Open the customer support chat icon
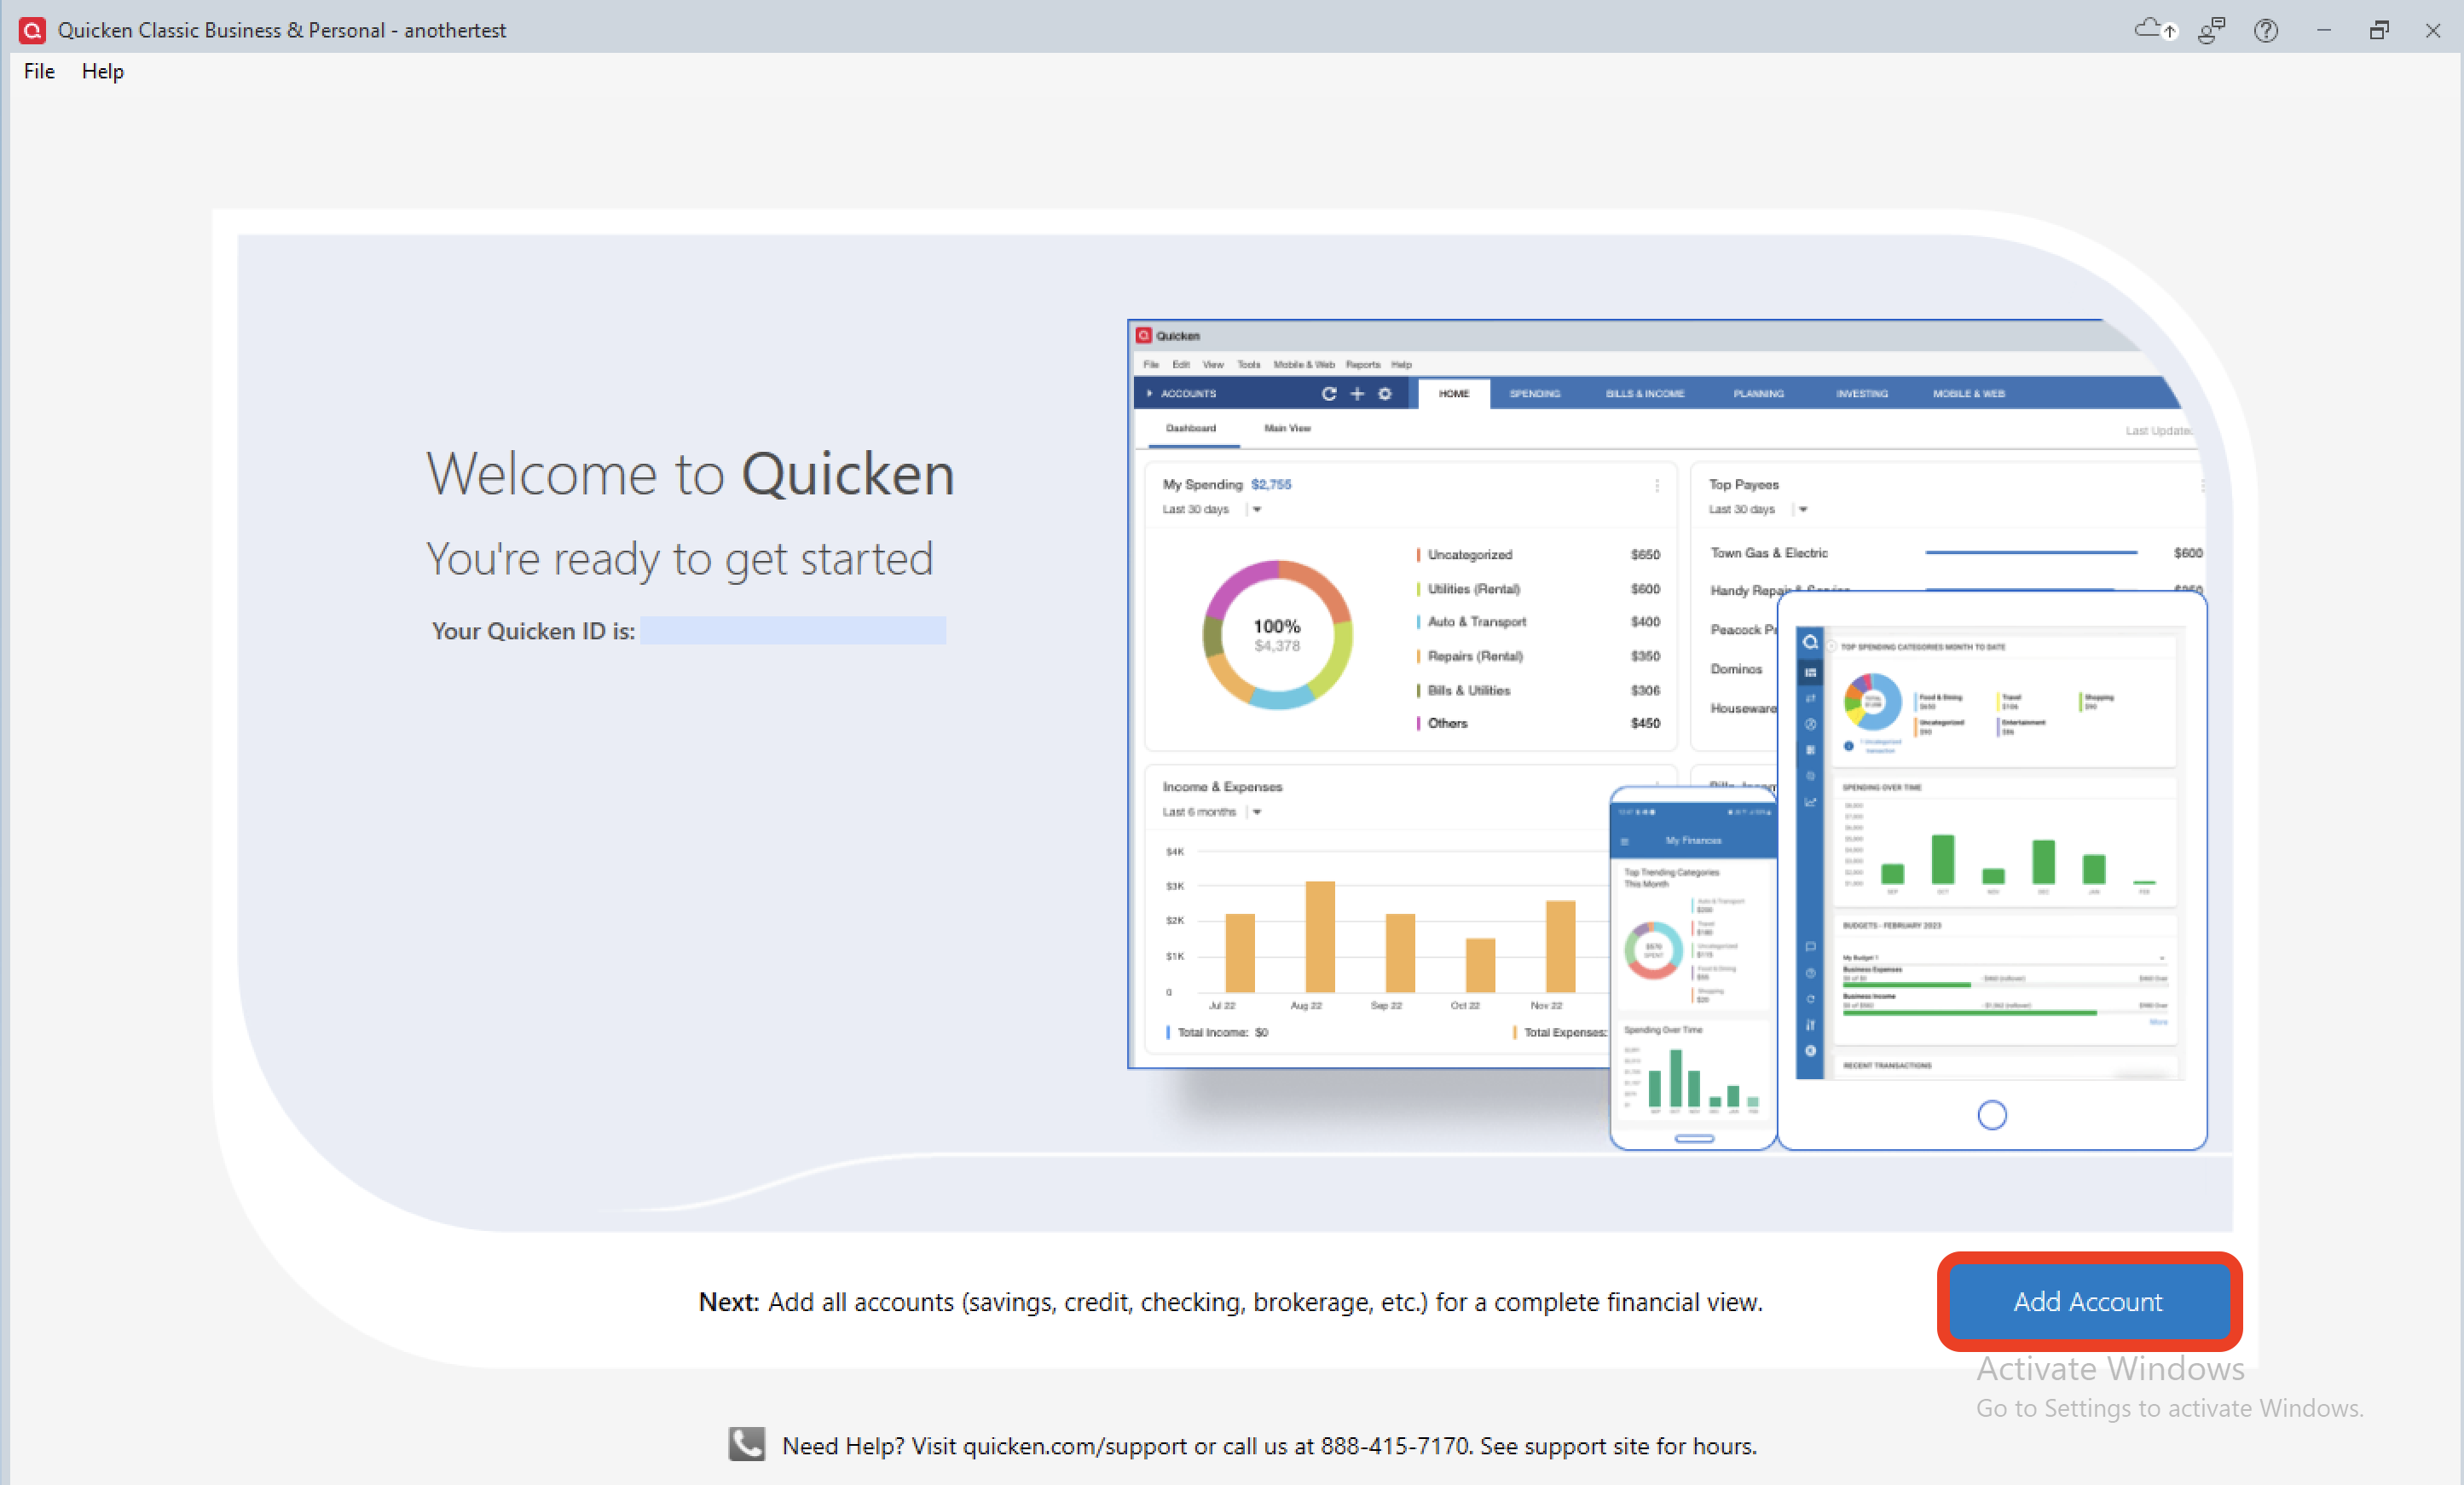The image size is (2464, 1485). coord(2211,30)
